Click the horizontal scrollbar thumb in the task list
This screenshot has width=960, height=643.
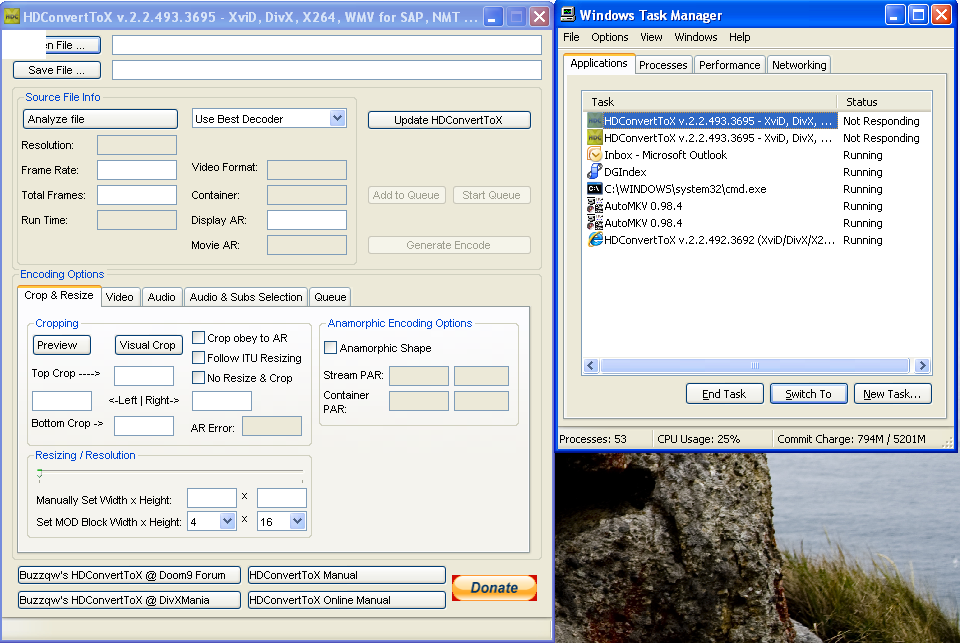tap(755, 366)
